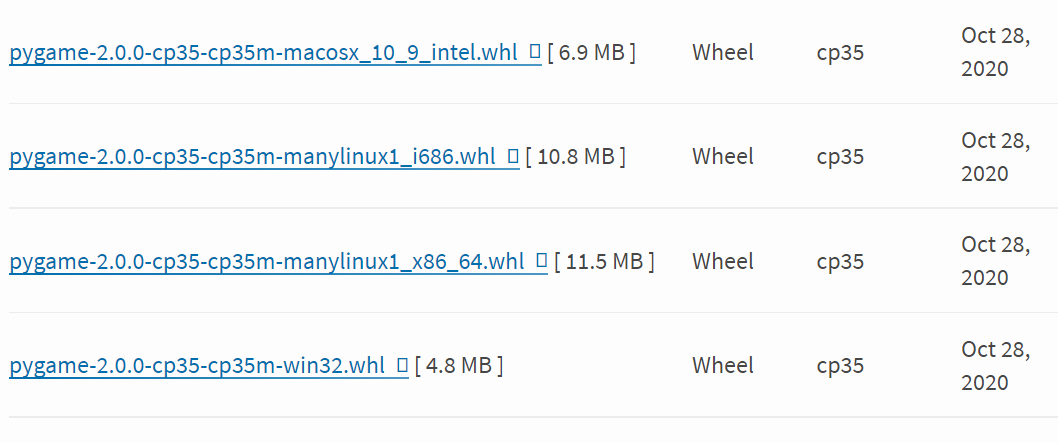Open the manylinux1_x86_64.whl file link
The width and height of the screenshot is (1058, 443).
tap(266, 261)
